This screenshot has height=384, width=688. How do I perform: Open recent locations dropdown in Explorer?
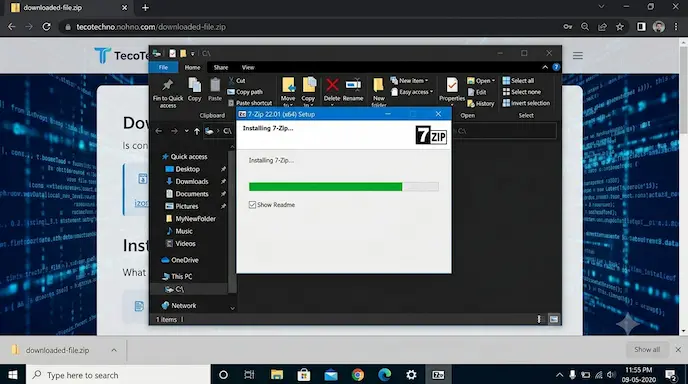[x=186, y=131]
